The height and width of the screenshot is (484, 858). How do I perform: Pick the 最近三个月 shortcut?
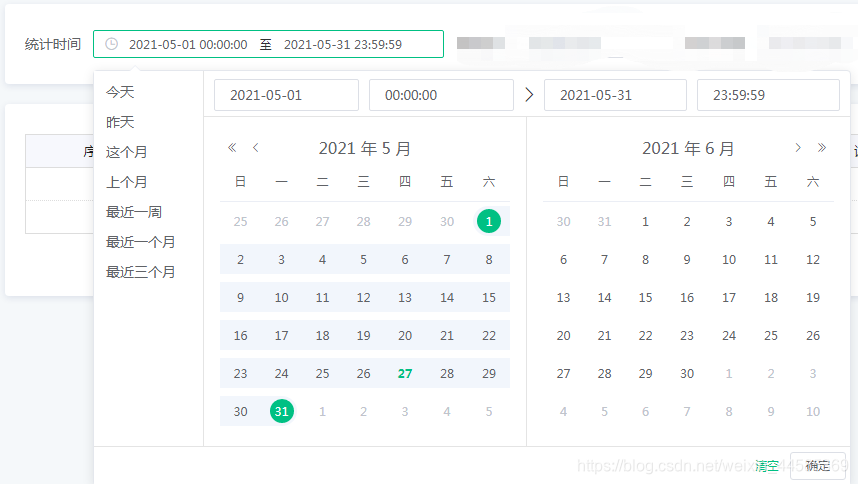point(140,272)
